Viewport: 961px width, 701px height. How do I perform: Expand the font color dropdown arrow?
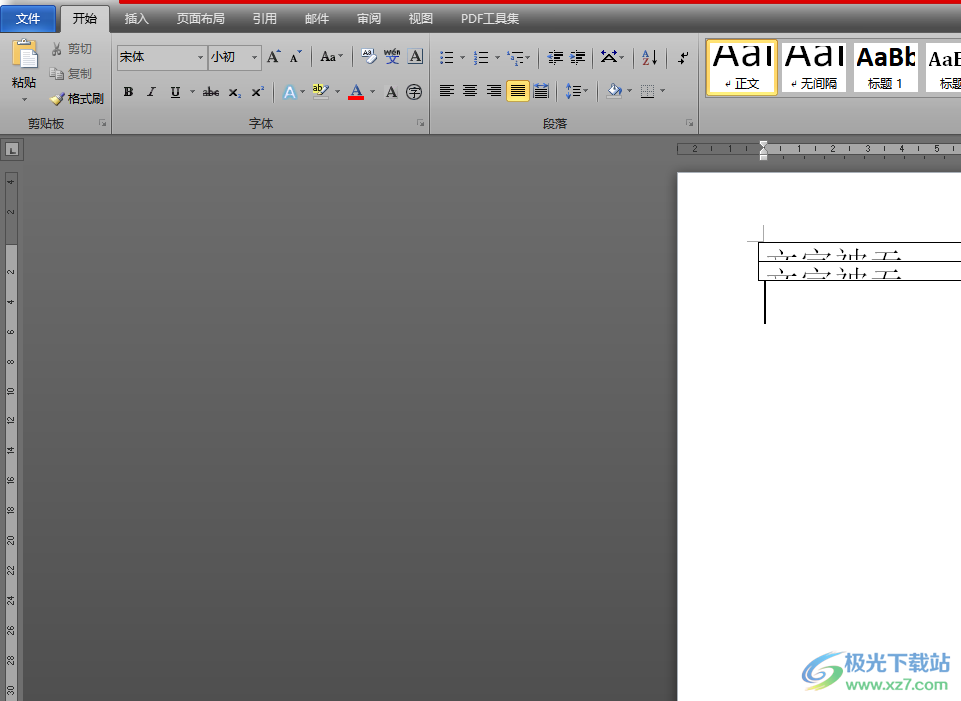[372, 92]
